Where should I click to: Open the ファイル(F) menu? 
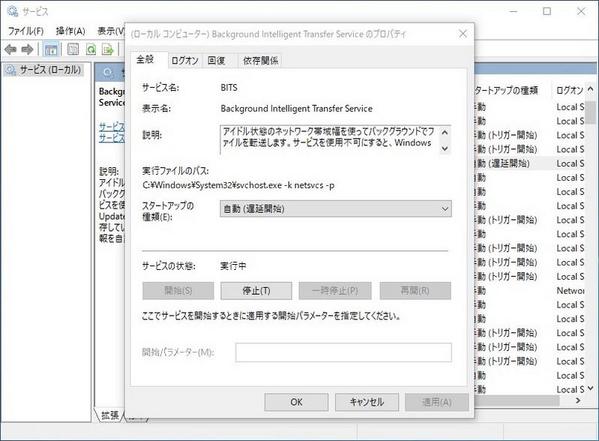[x=26, y=31]
